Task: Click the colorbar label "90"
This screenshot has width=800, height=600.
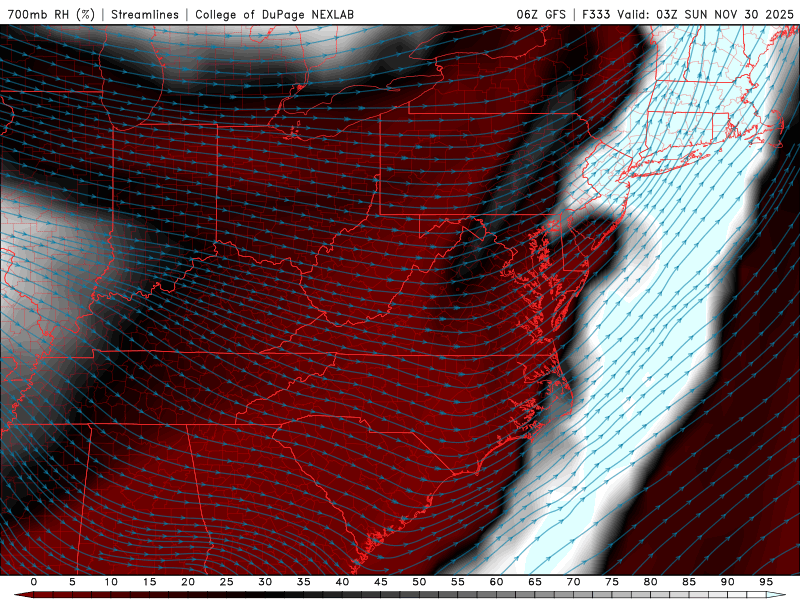Action: tap(728, 582)
